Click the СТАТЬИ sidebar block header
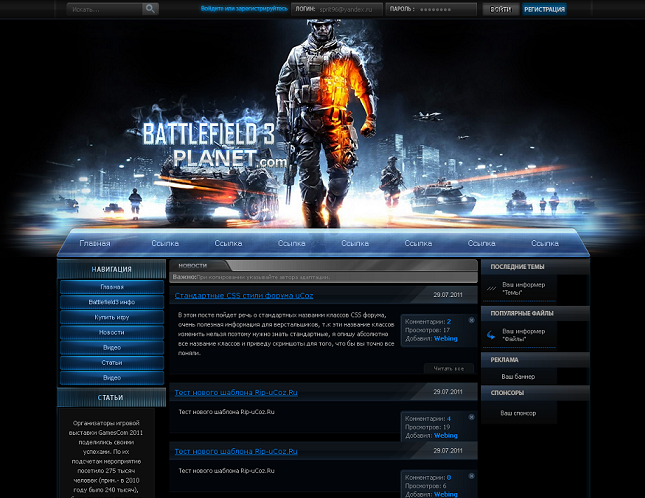Viewport: 645px width, 498px height. pos(111,397)
